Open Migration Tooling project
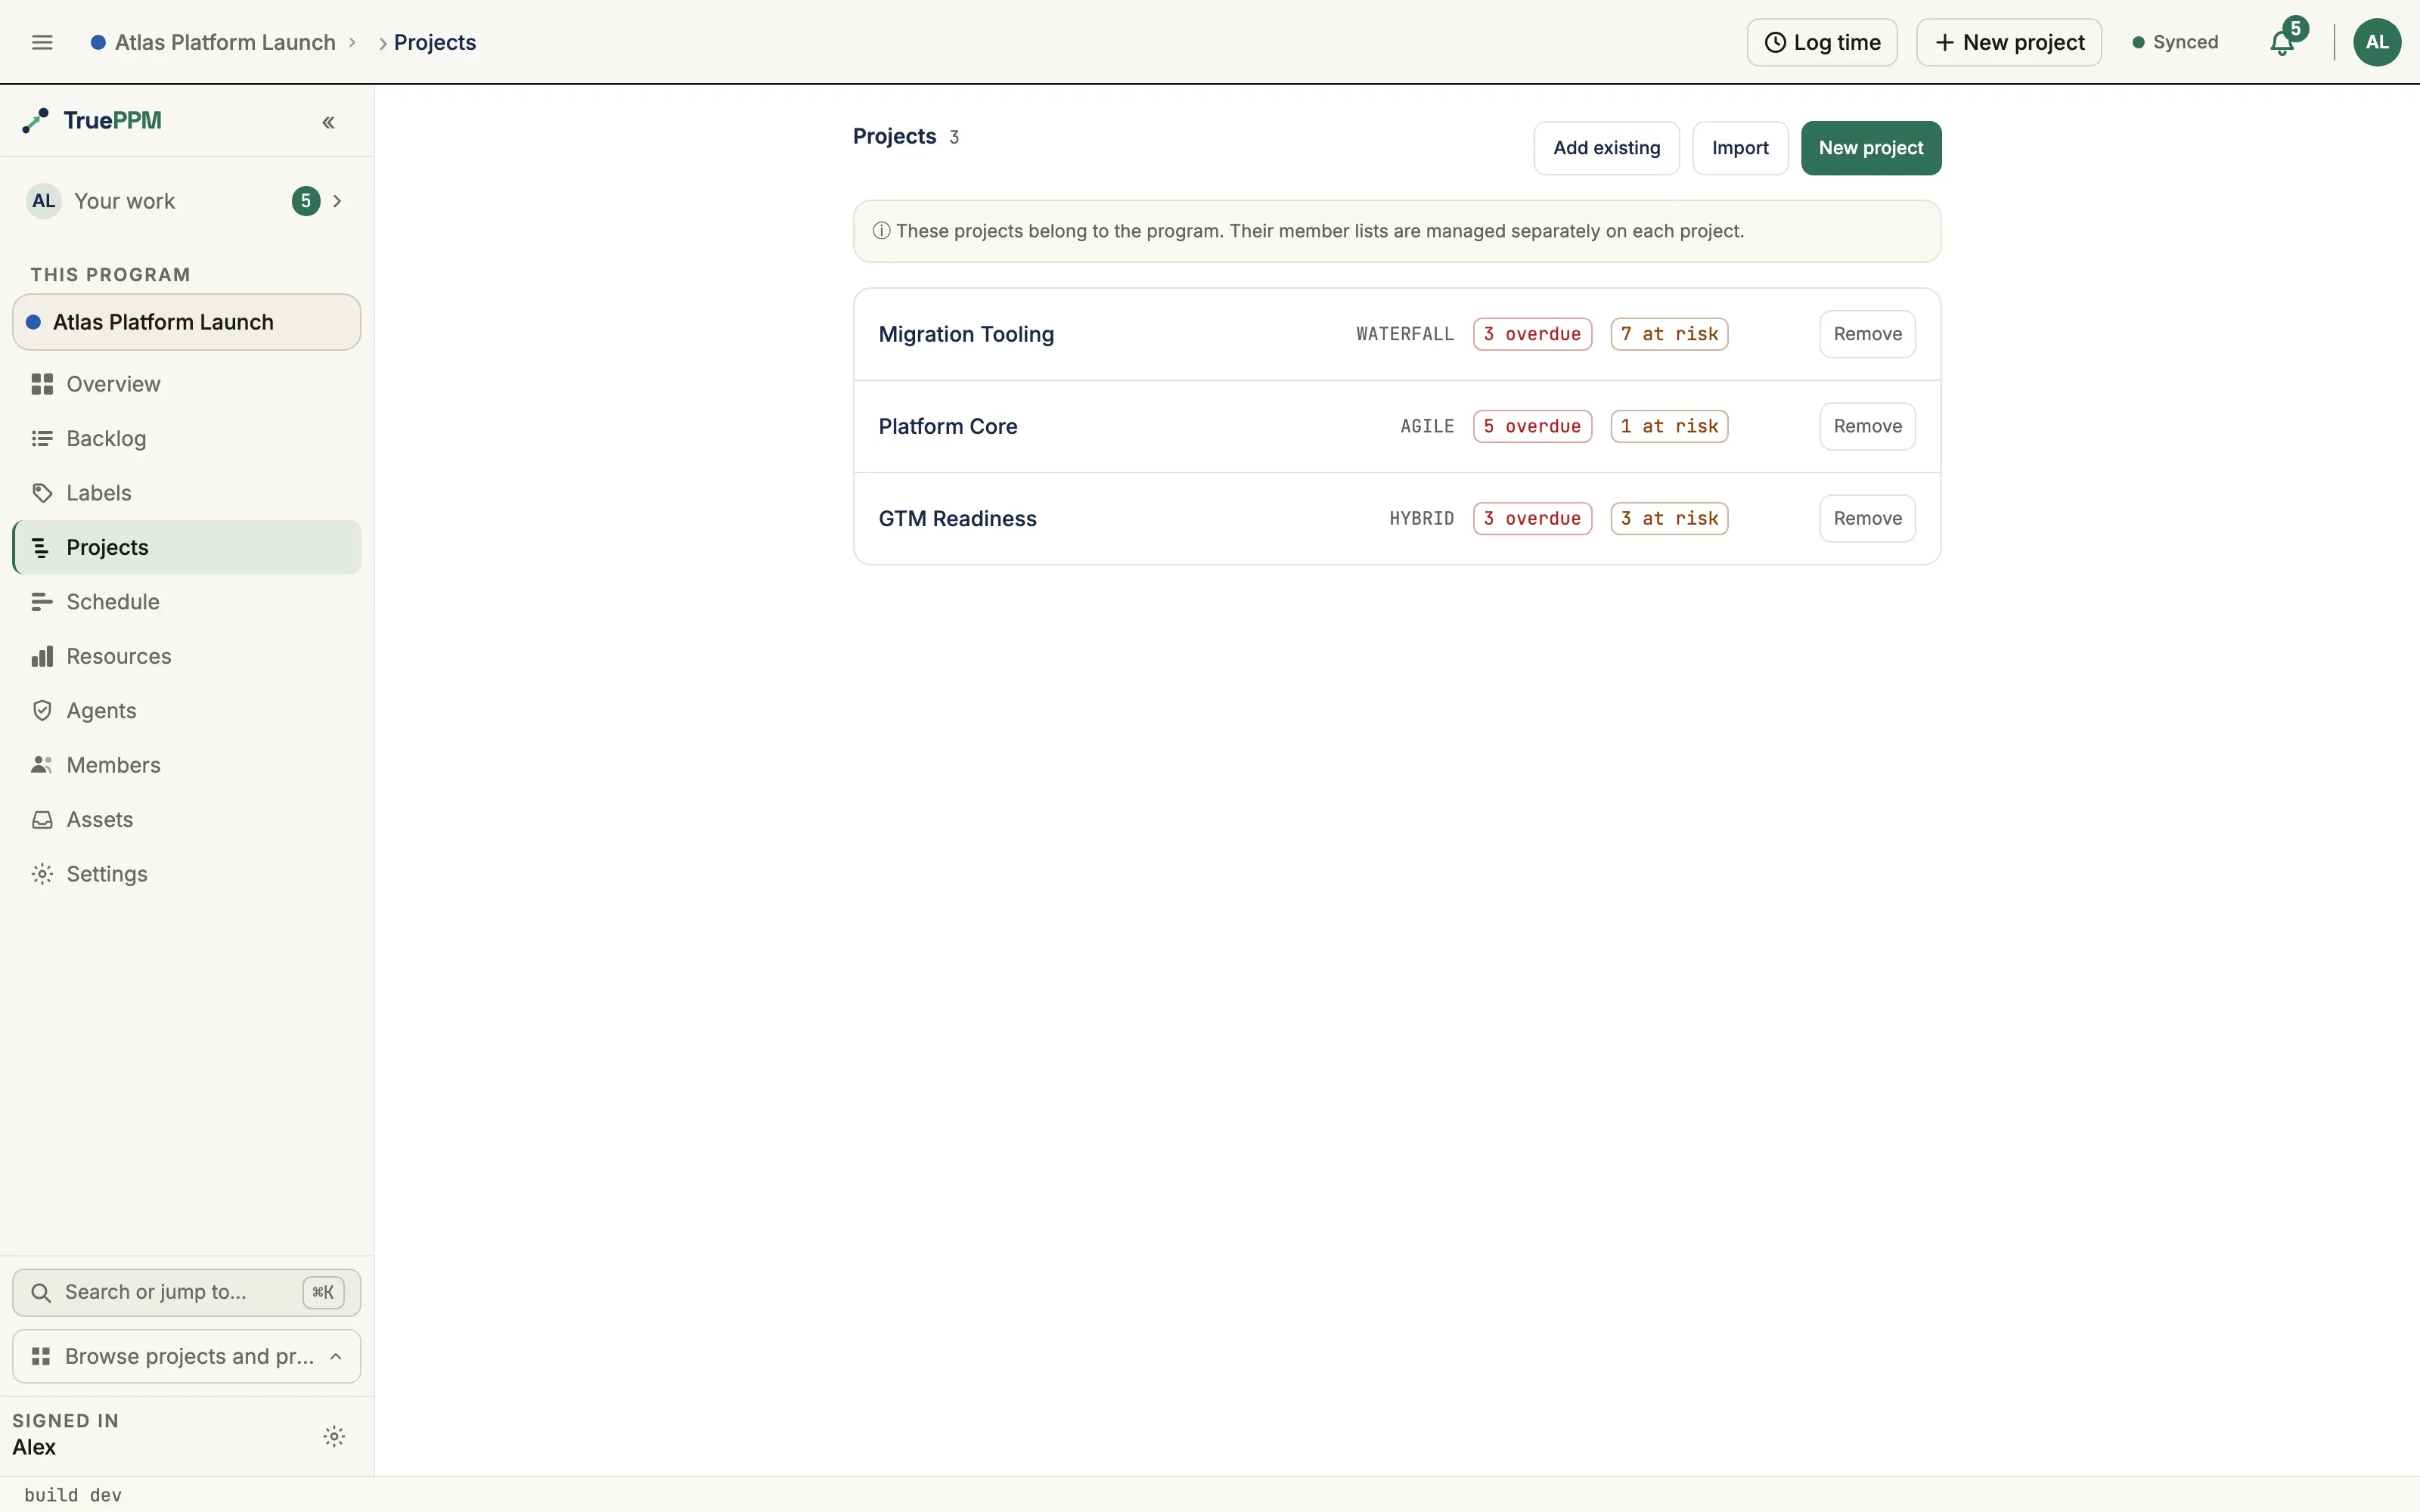Screen dimensions: 2420x1512 [x=966, y=334]
